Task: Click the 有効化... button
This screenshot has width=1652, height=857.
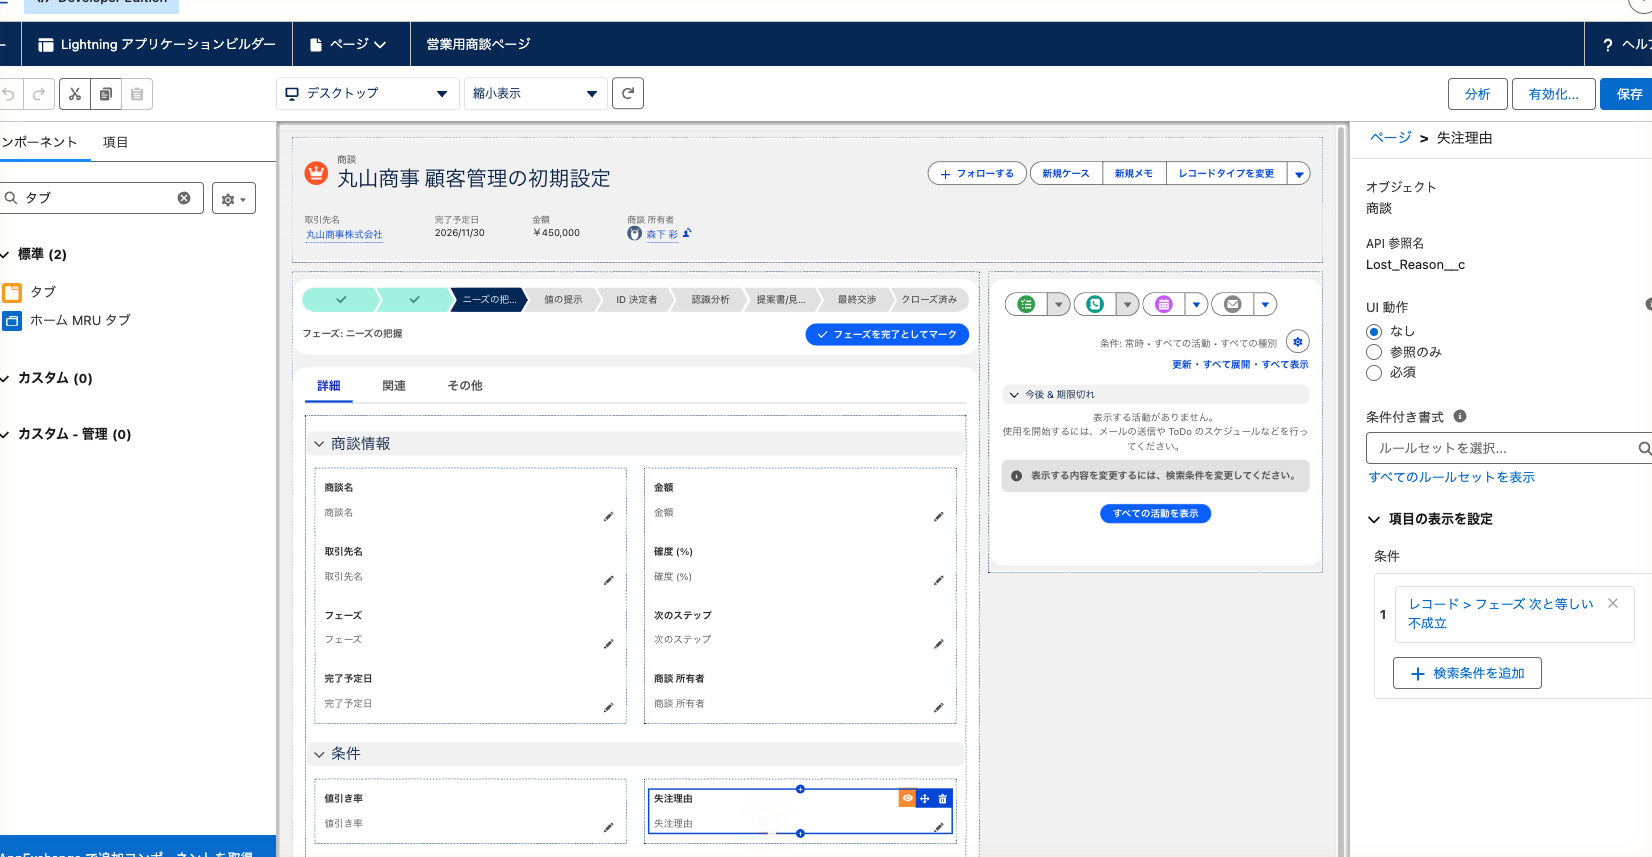Action: coord(1554,94)
